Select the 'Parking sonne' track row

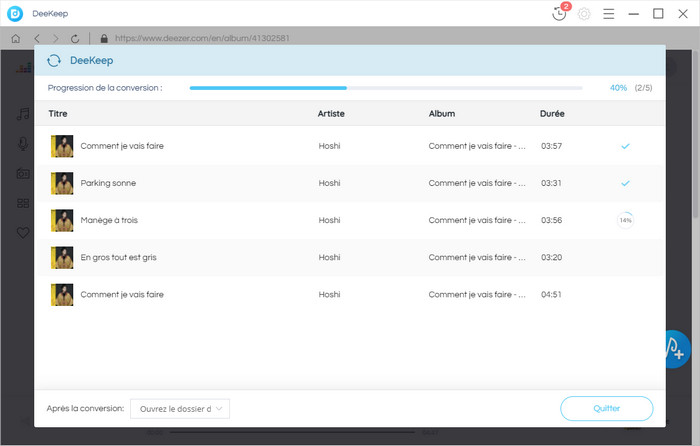click(x=349, y=183)
